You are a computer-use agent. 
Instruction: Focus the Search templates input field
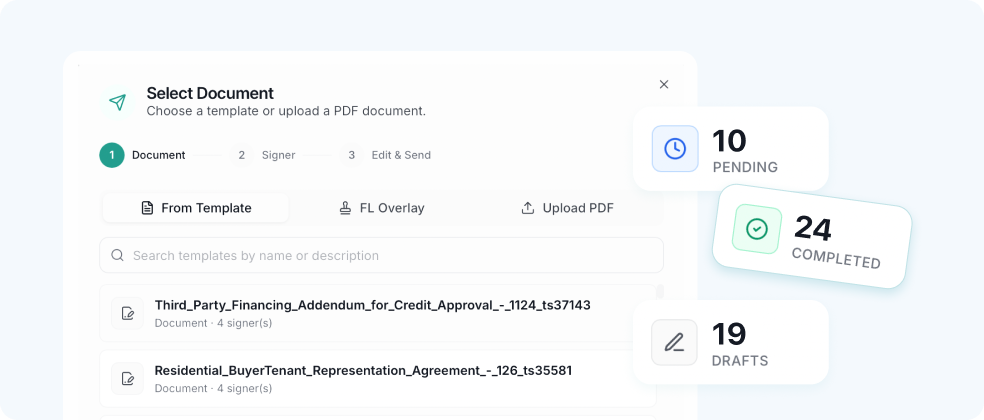click(382, 256)
